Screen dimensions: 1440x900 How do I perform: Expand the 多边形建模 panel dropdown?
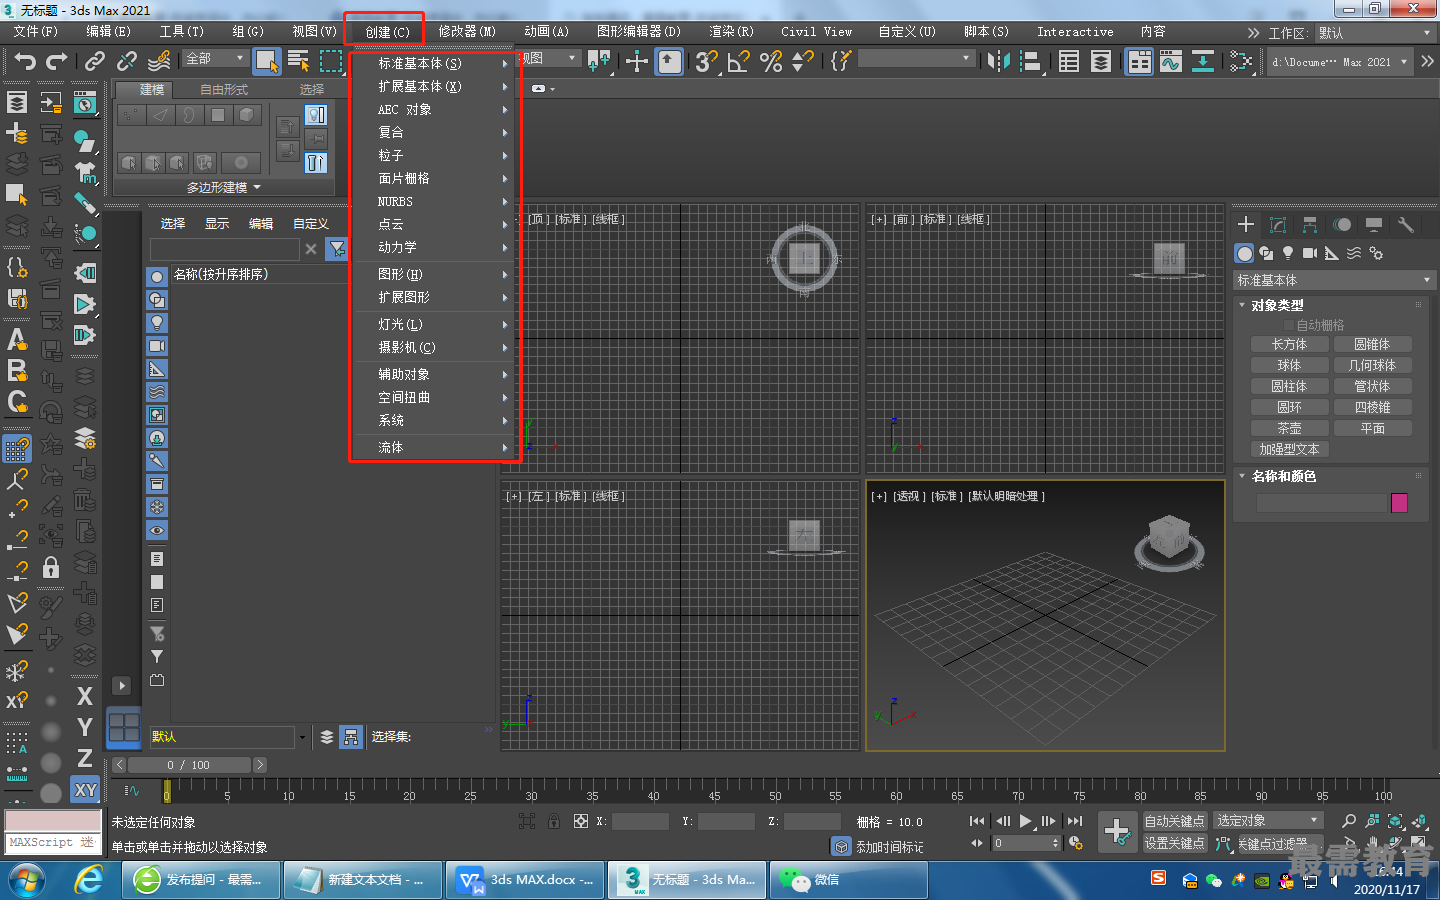[x=224, y=188]
